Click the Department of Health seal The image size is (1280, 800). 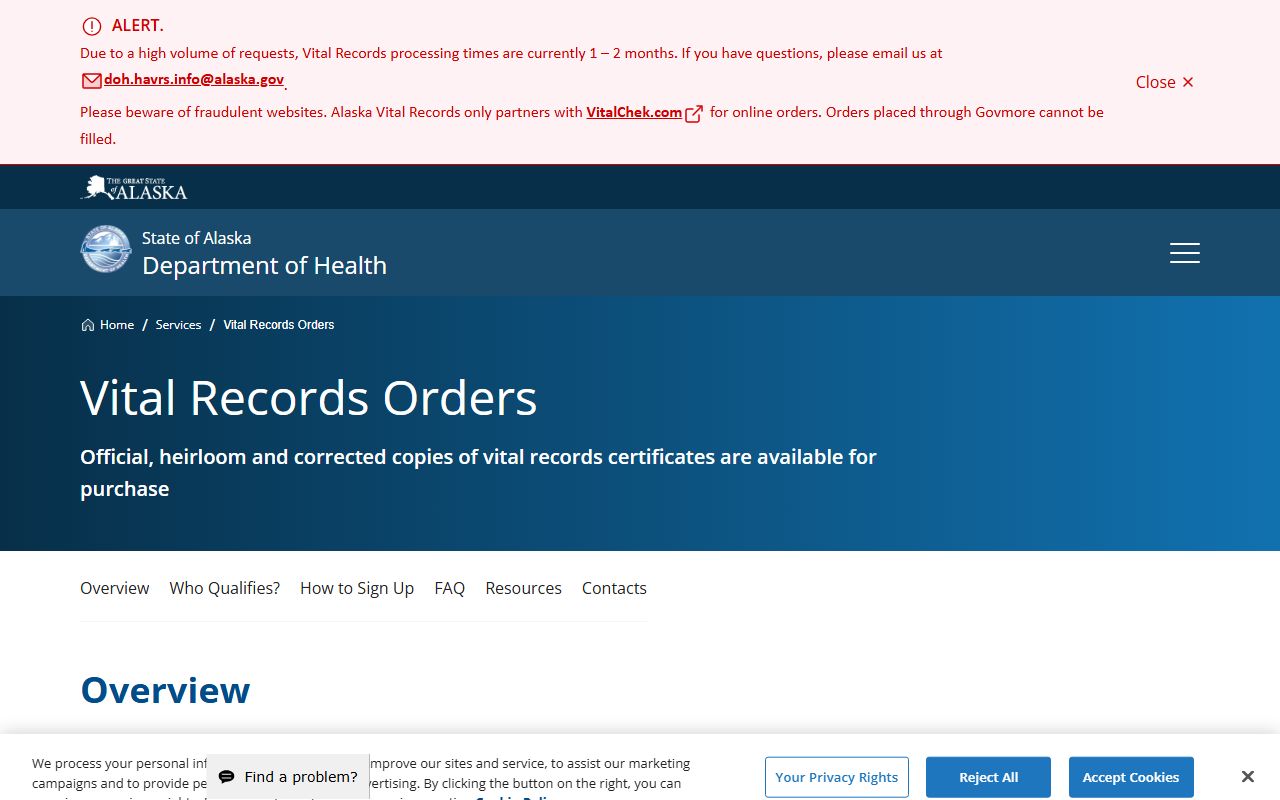tap(105, 250)
